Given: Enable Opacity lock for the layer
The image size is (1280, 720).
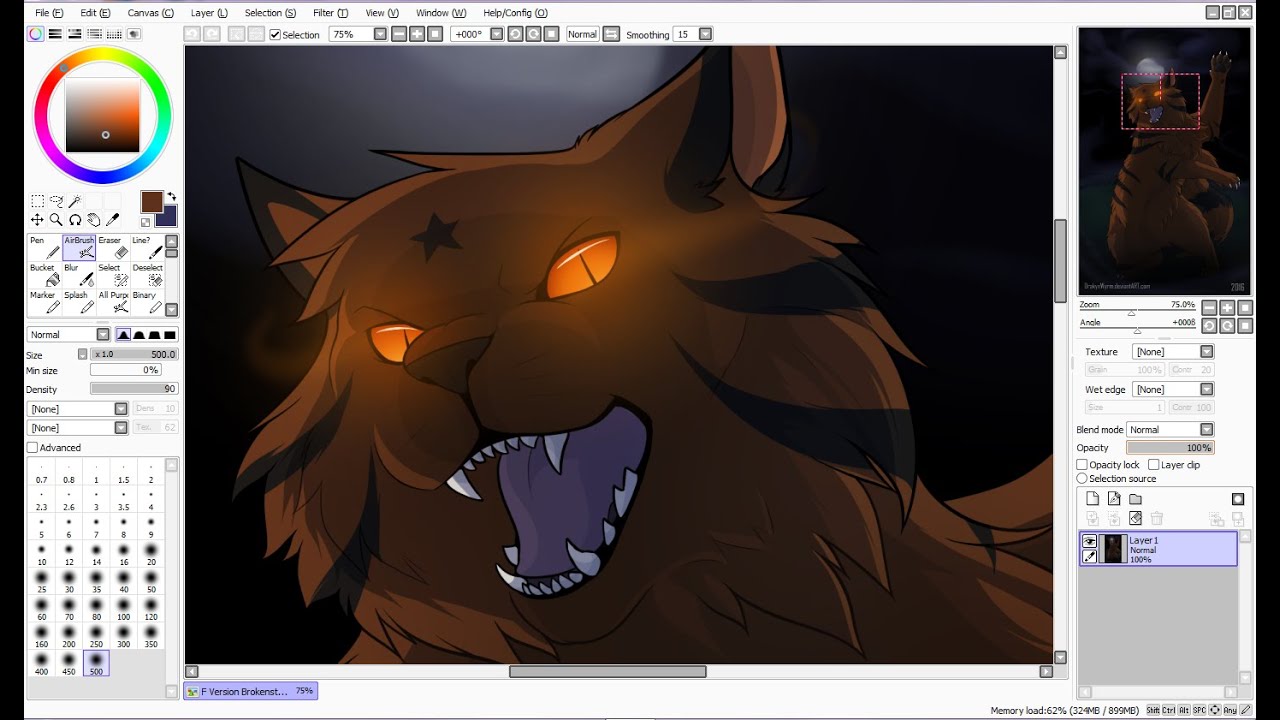Looking at the screenshot, I should 1082,465.
